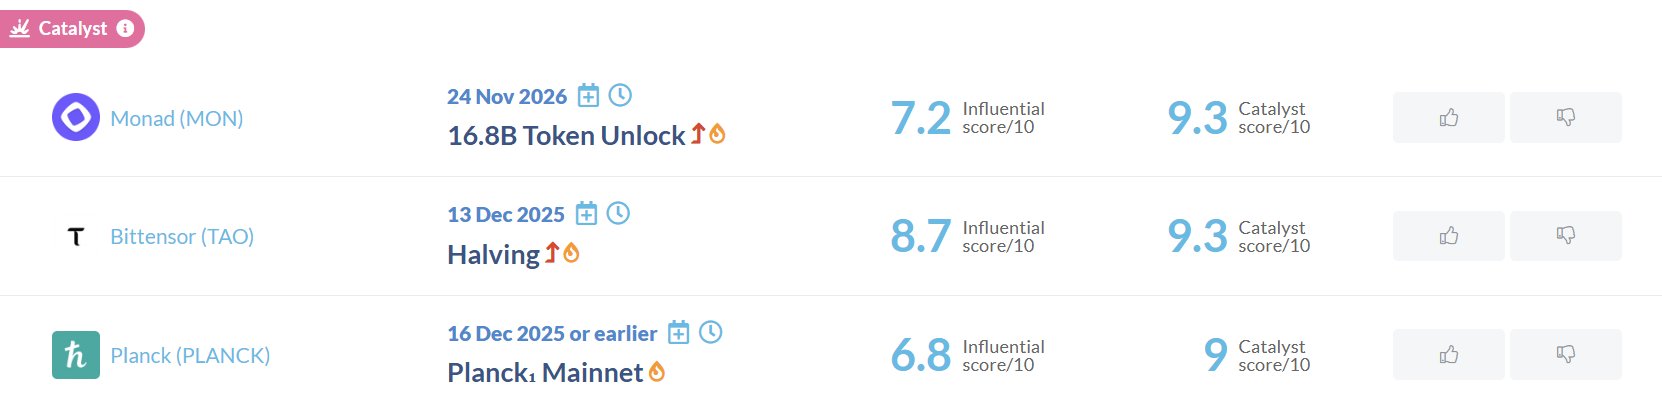Click the Bittensor TAO logo icon

(x=76, y=236)
